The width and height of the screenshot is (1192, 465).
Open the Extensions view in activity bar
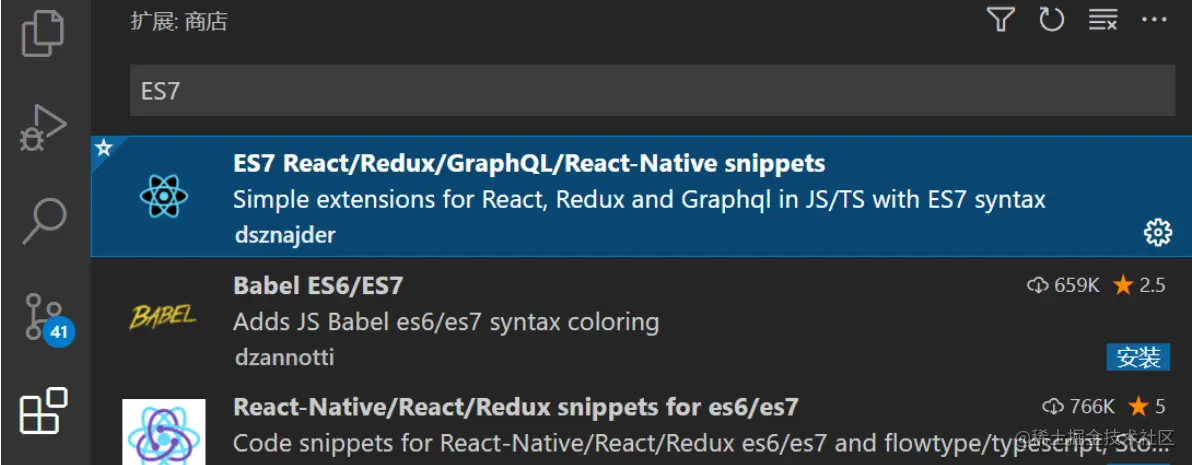pos(44,410)
